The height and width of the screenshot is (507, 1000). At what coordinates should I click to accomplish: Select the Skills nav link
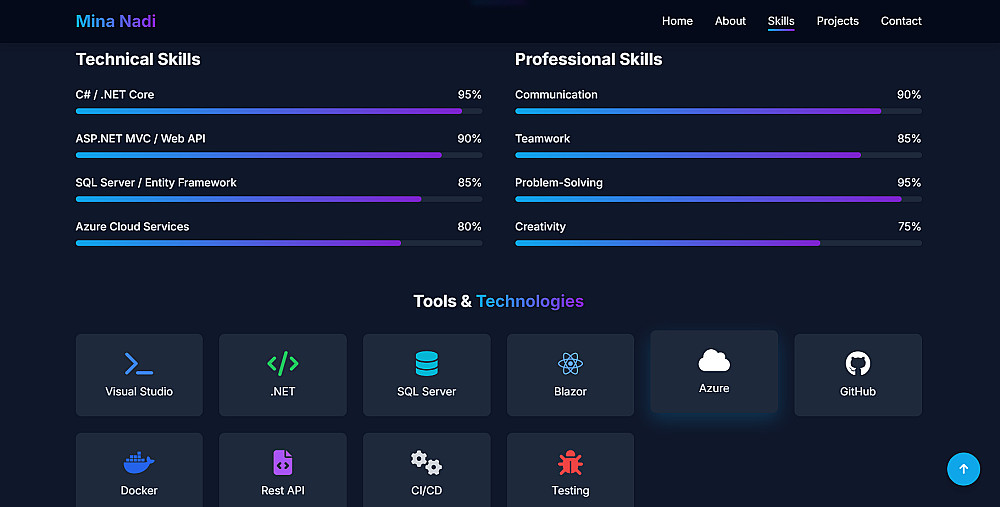pyautogui.click(x=781, y=21)
